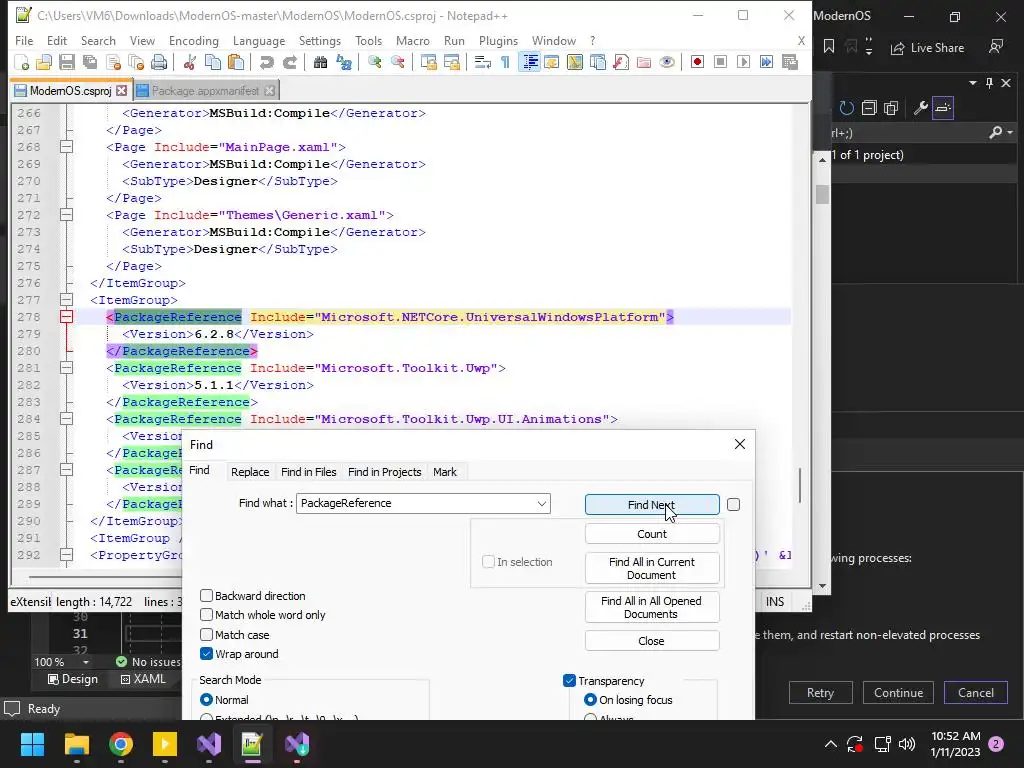Click the Find Next button
This screenshot has height=768, width=1024.
(652, 505)
